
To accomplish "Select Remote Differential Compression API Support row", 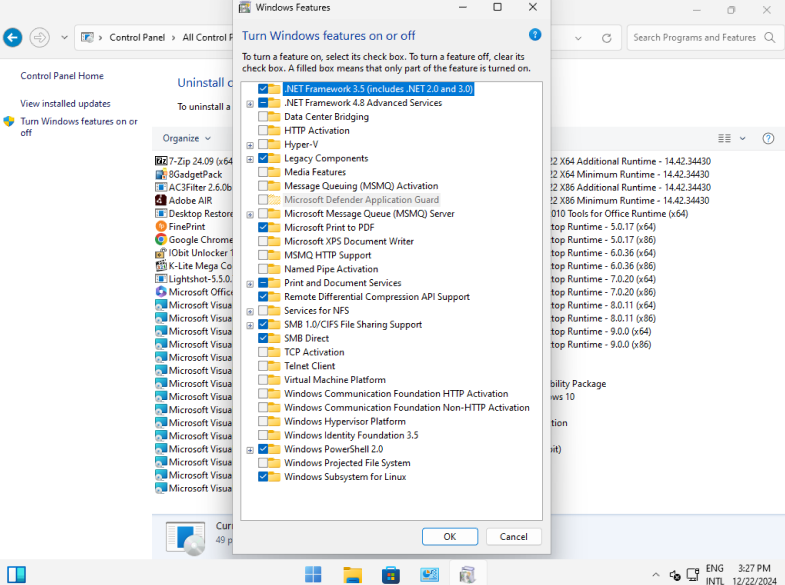I will (377, 297).
